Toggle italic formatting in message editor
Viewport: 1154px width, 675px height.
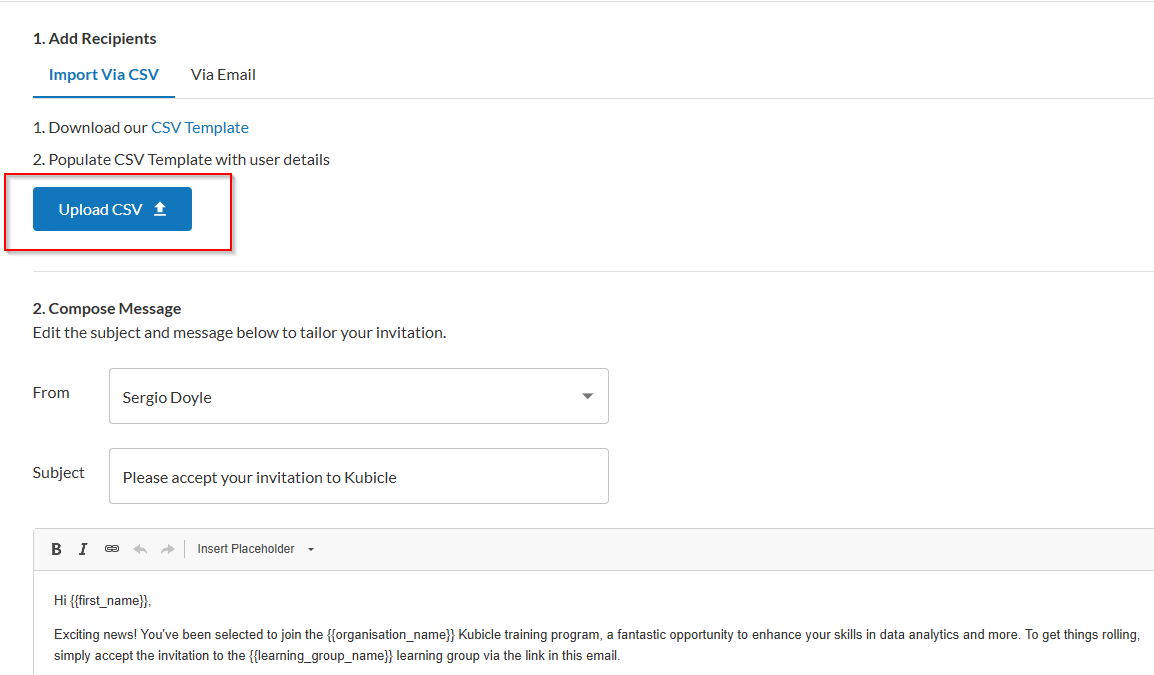[83, 549]
